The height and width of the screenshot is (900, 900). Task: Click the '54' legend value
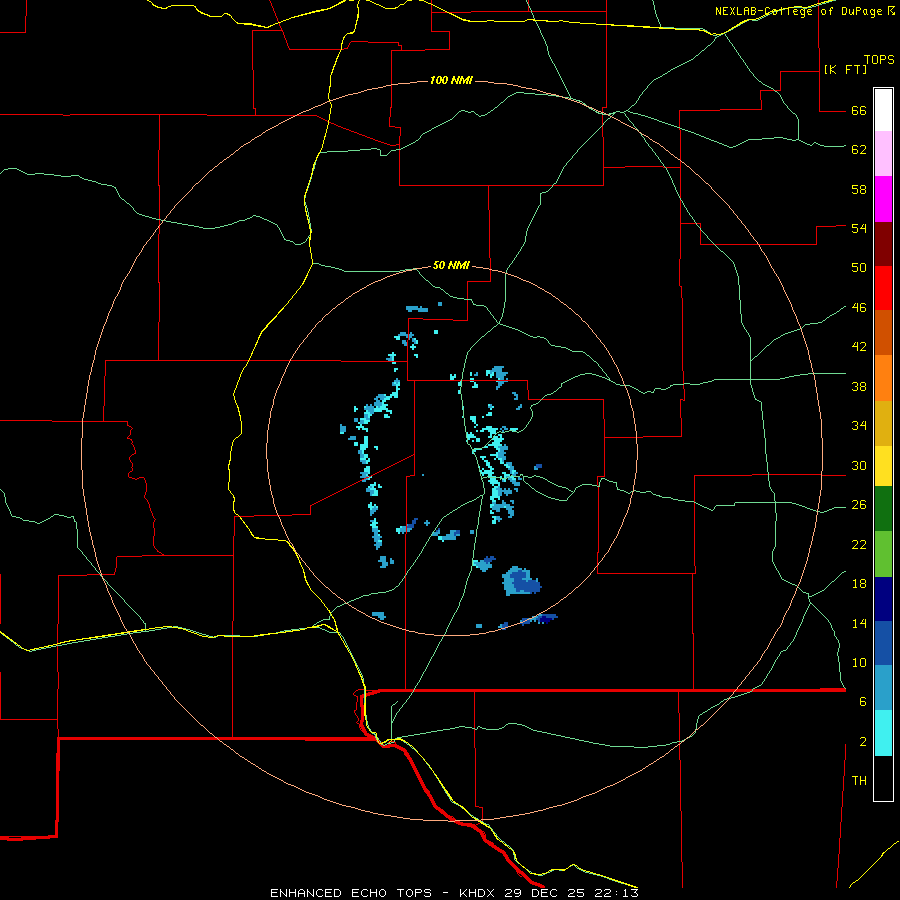859,228
